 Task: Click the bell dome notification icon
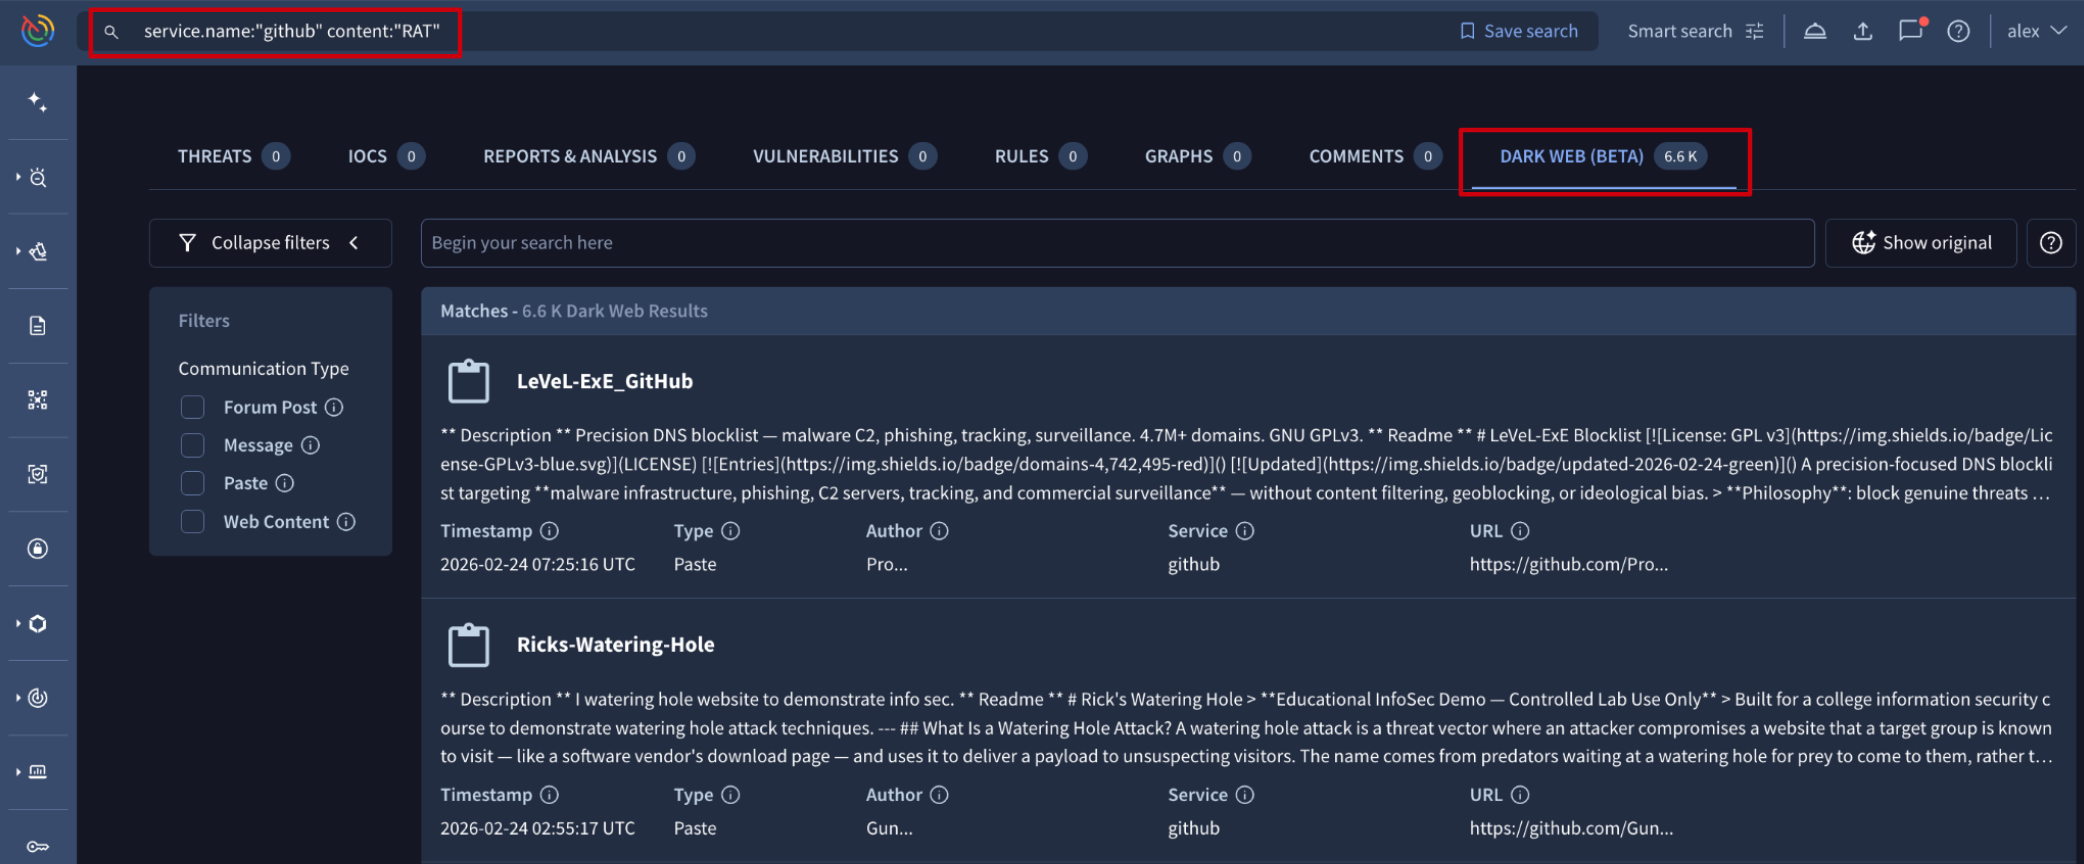(x=1815, y=31)
